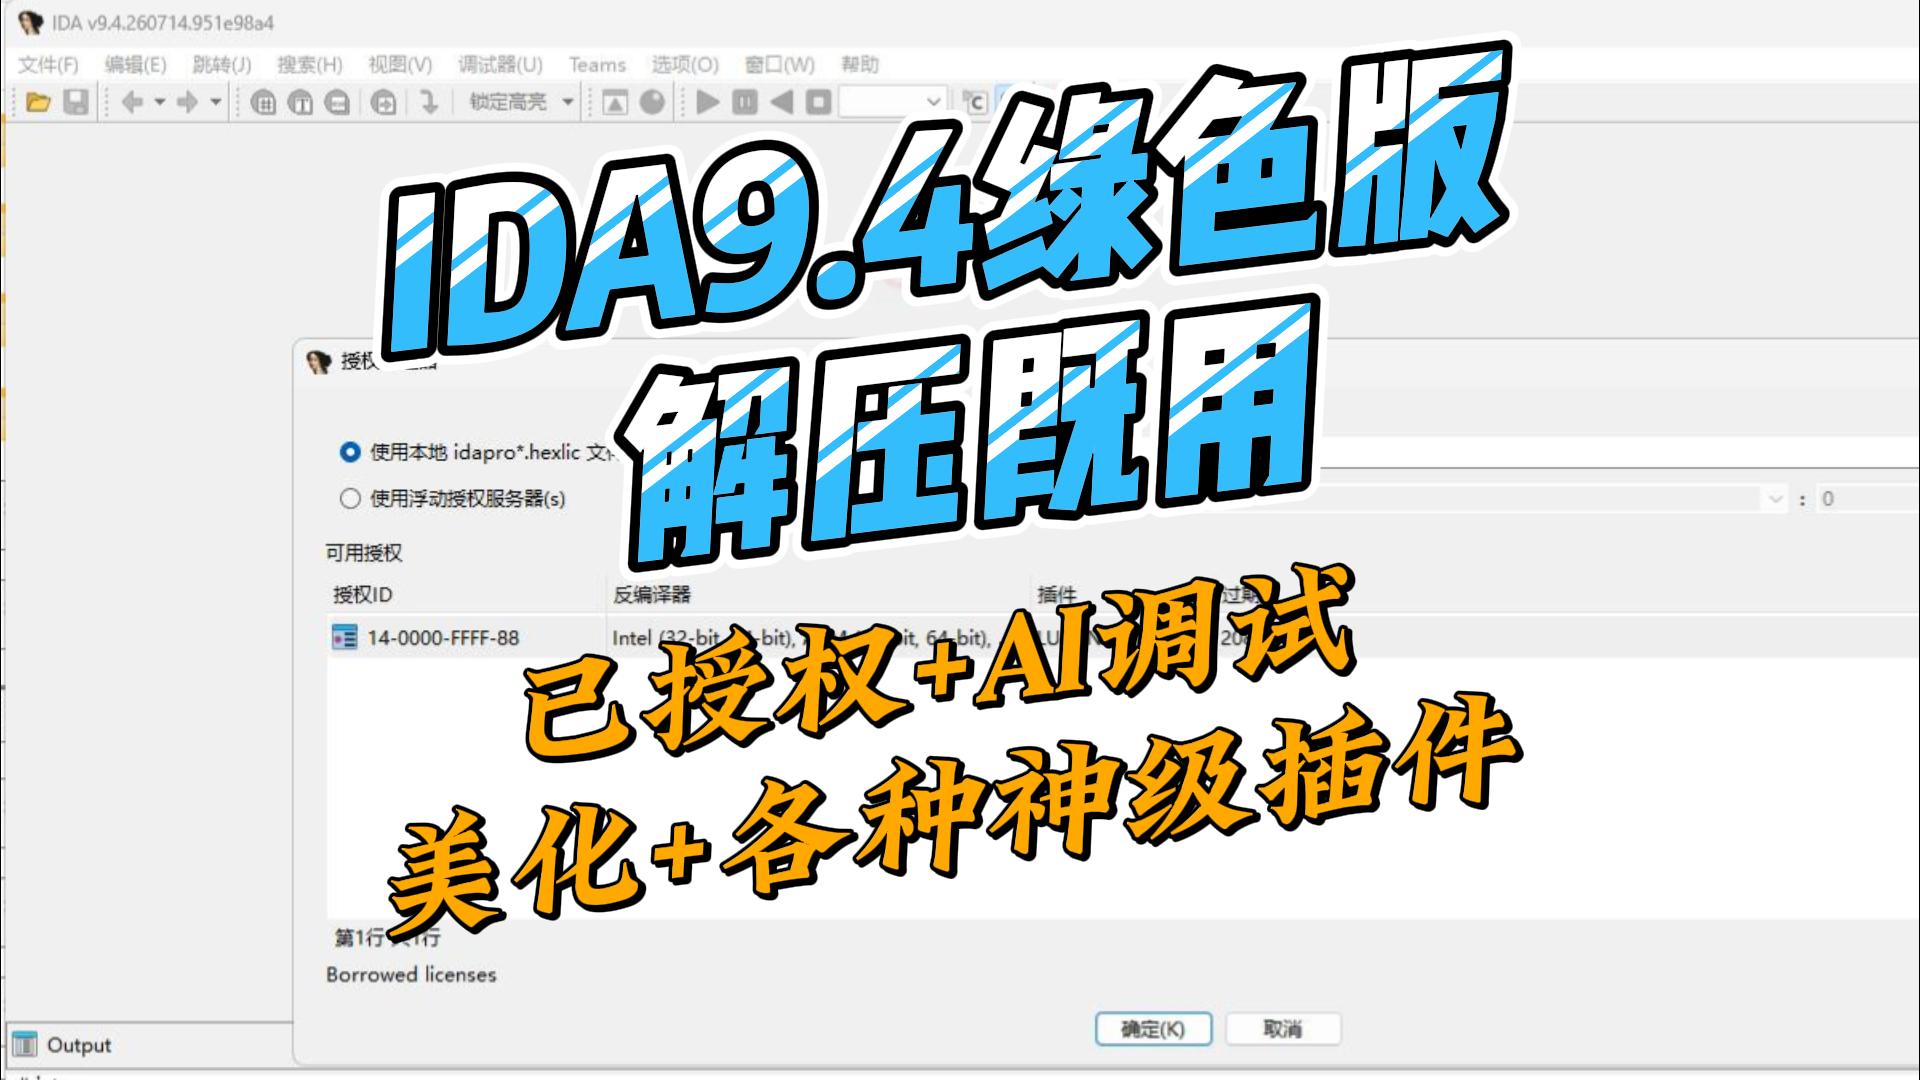
Task: Click the Output panel icon
Action: 25,1044
